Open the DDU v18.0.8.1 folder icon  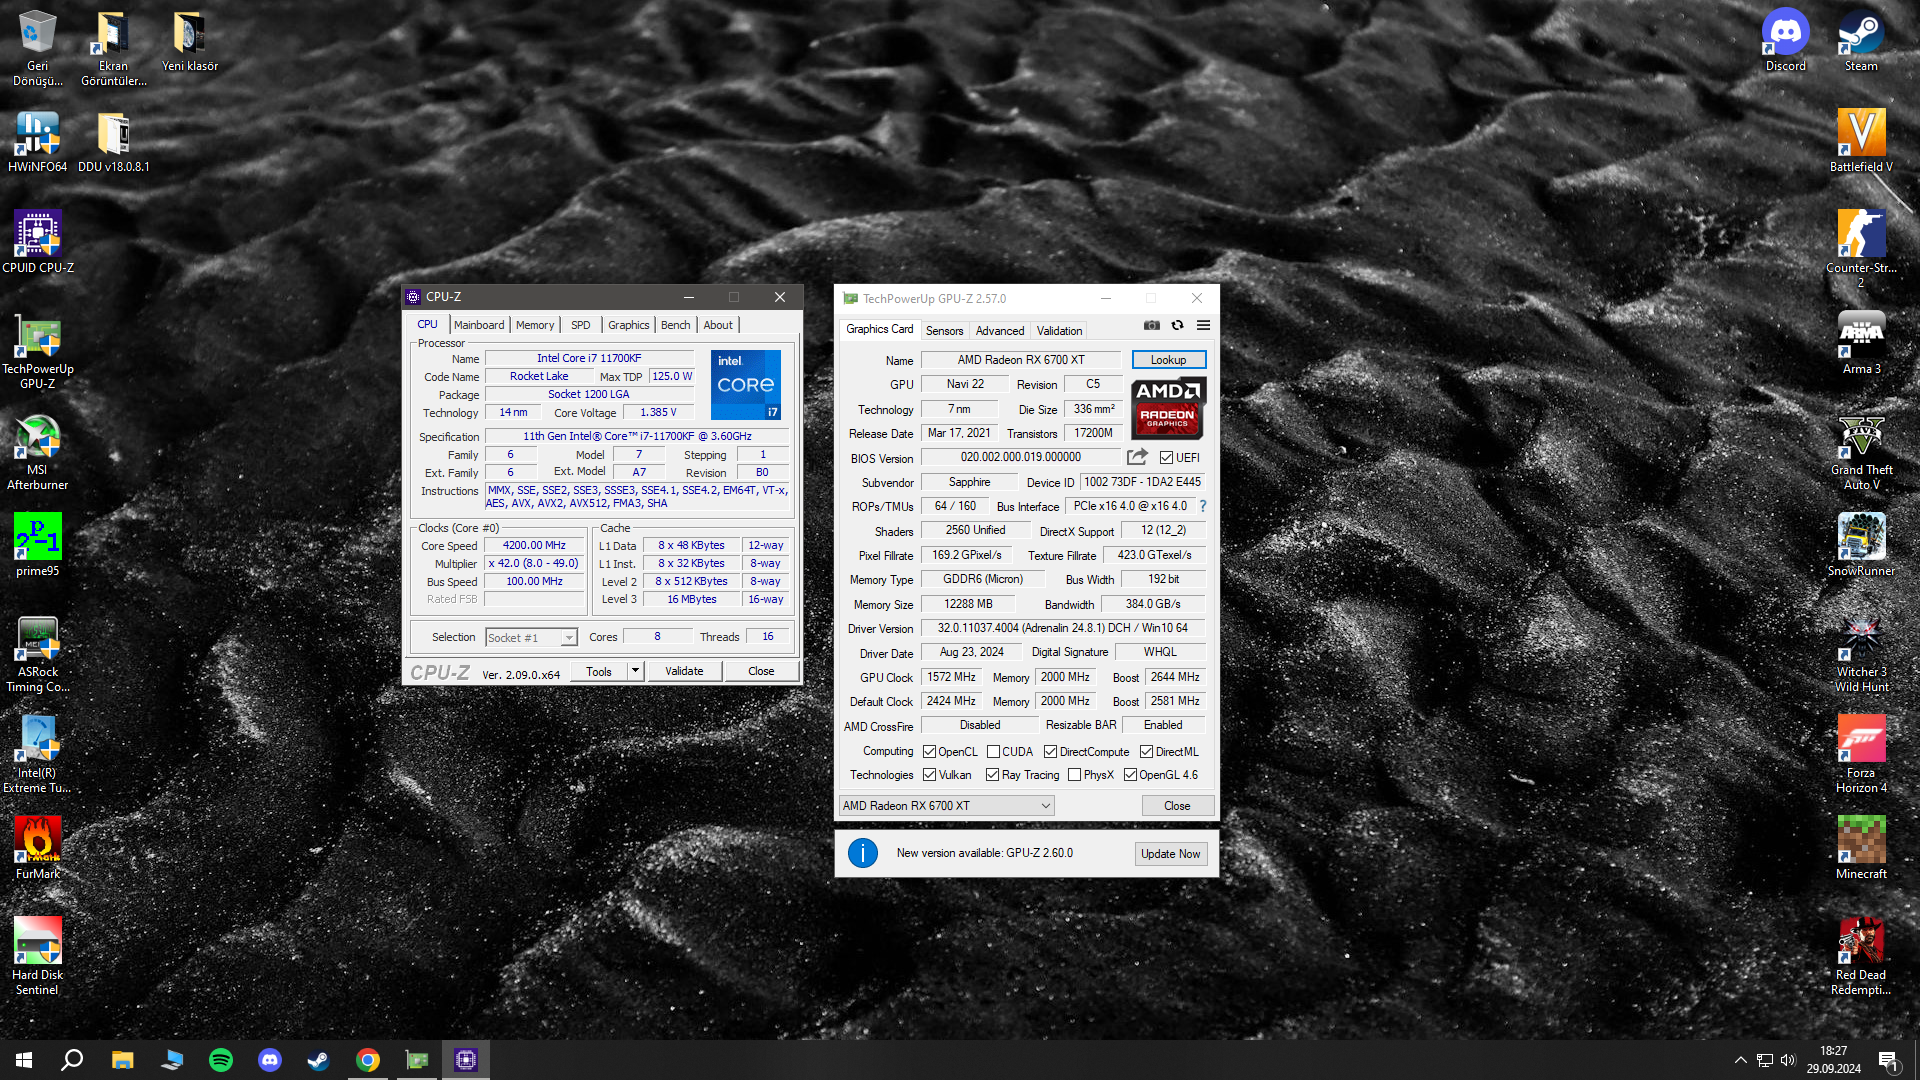(x=114, y=141)
